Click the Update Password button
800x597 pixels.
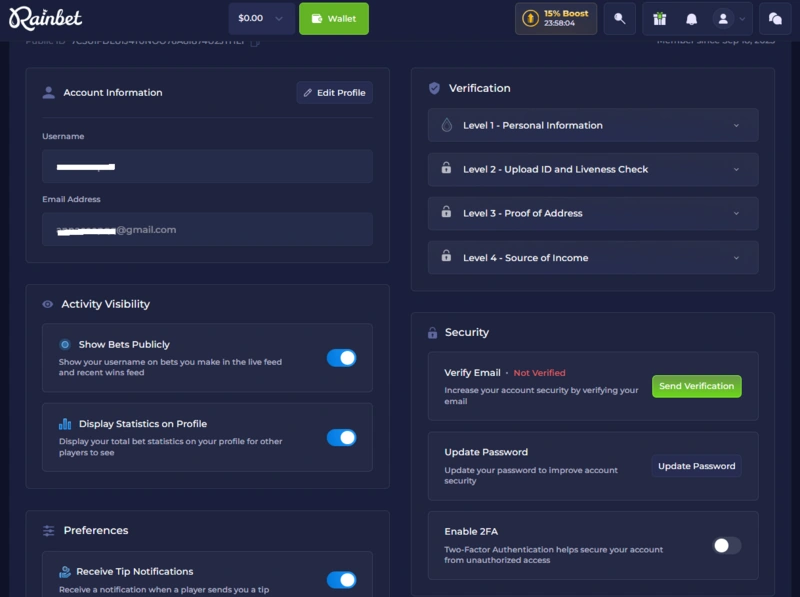click(x=696, y=465)
